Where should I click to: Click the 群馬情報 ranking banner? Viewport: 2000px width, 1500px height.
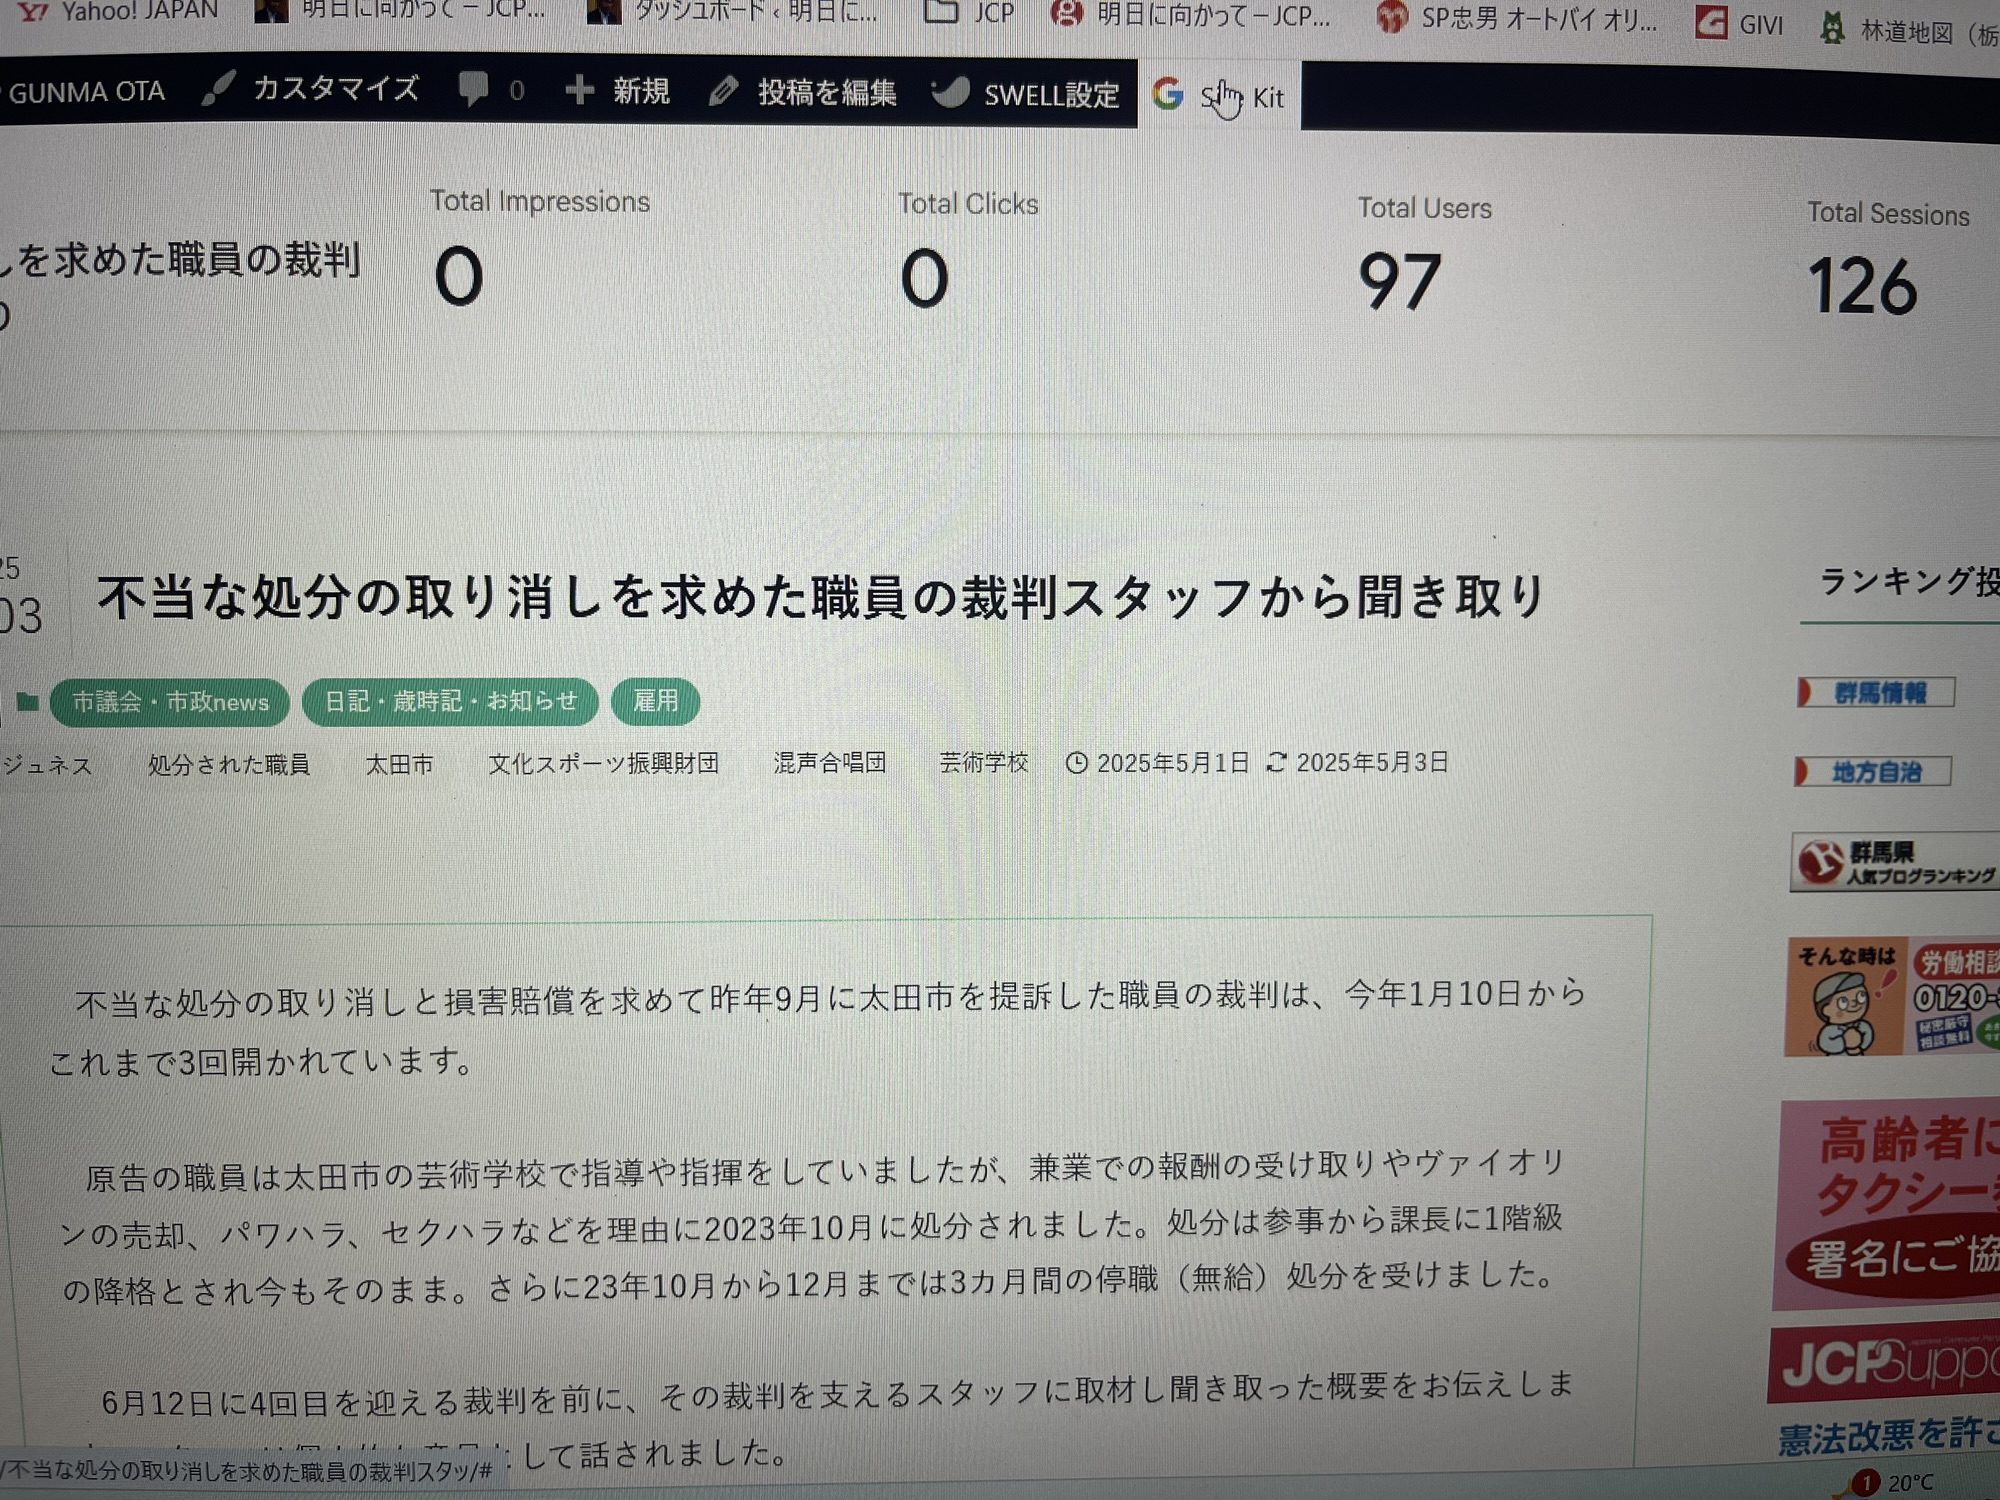click(x=1876, y=692)
